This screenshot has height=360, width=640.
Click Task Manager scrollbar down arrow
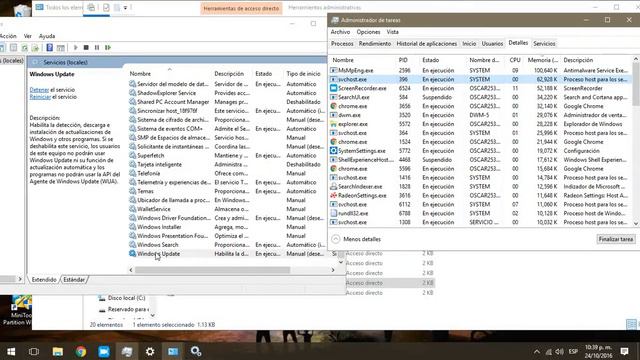[636, 223]
